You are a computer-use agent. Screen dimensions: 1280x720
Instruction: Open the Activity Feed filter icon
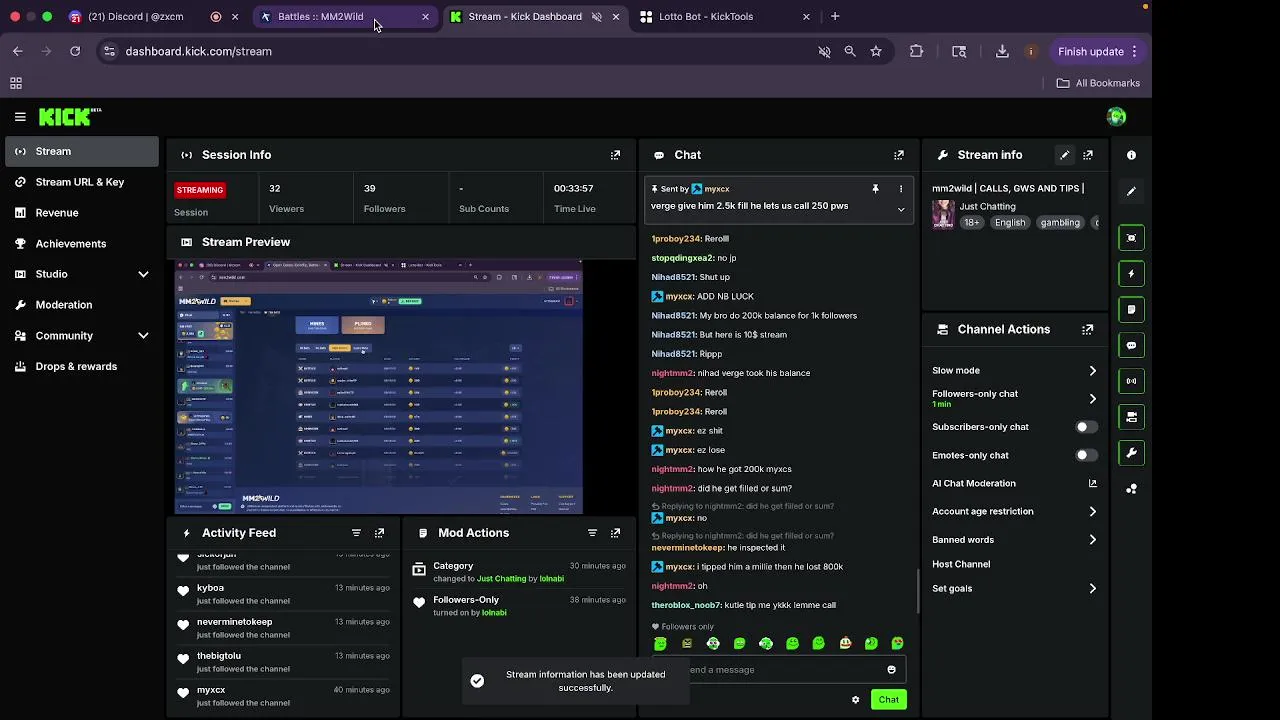[356, 533]
